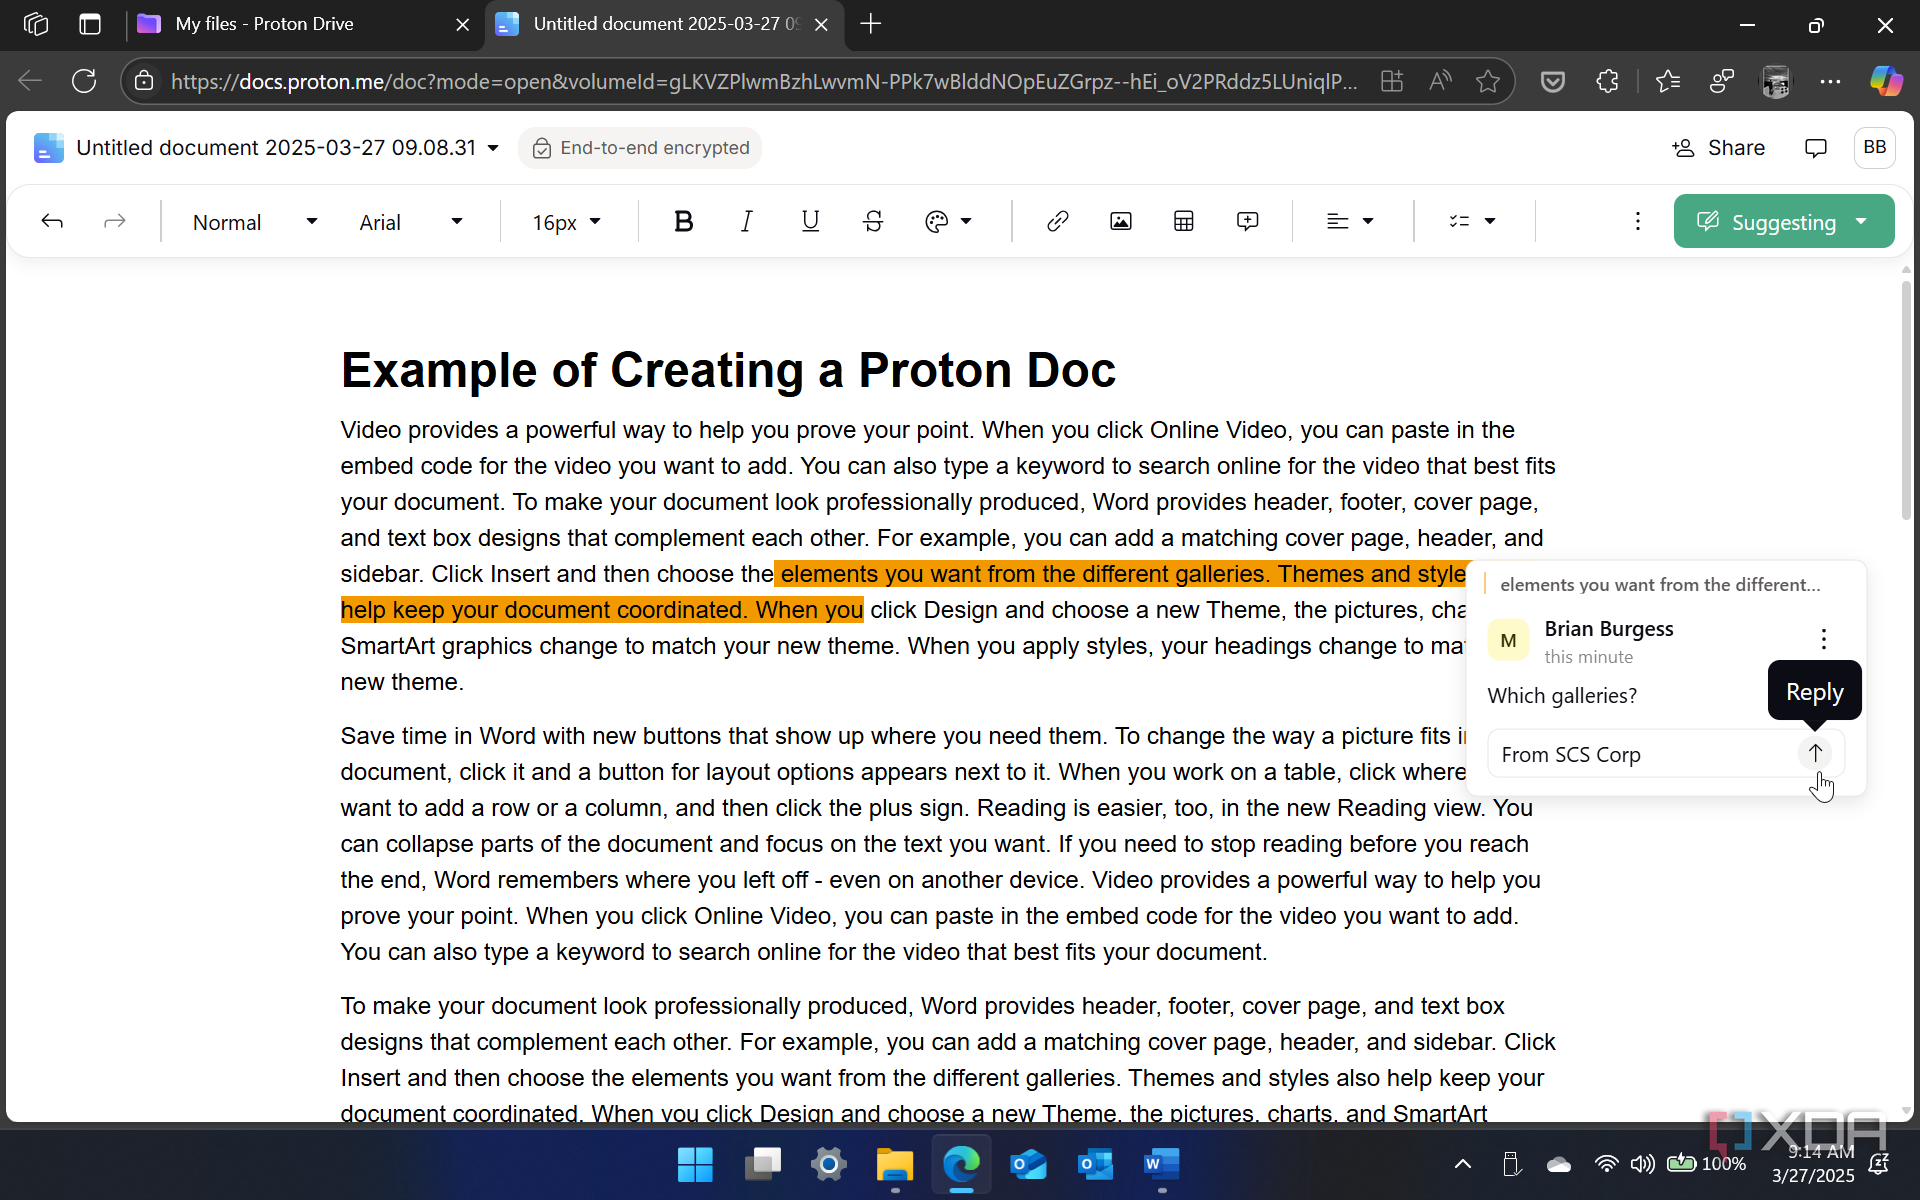The height and width of the screenshot is (1200, 1920).
Task: Add a comment using toolbar icon
Action: tap(1247, 221)
